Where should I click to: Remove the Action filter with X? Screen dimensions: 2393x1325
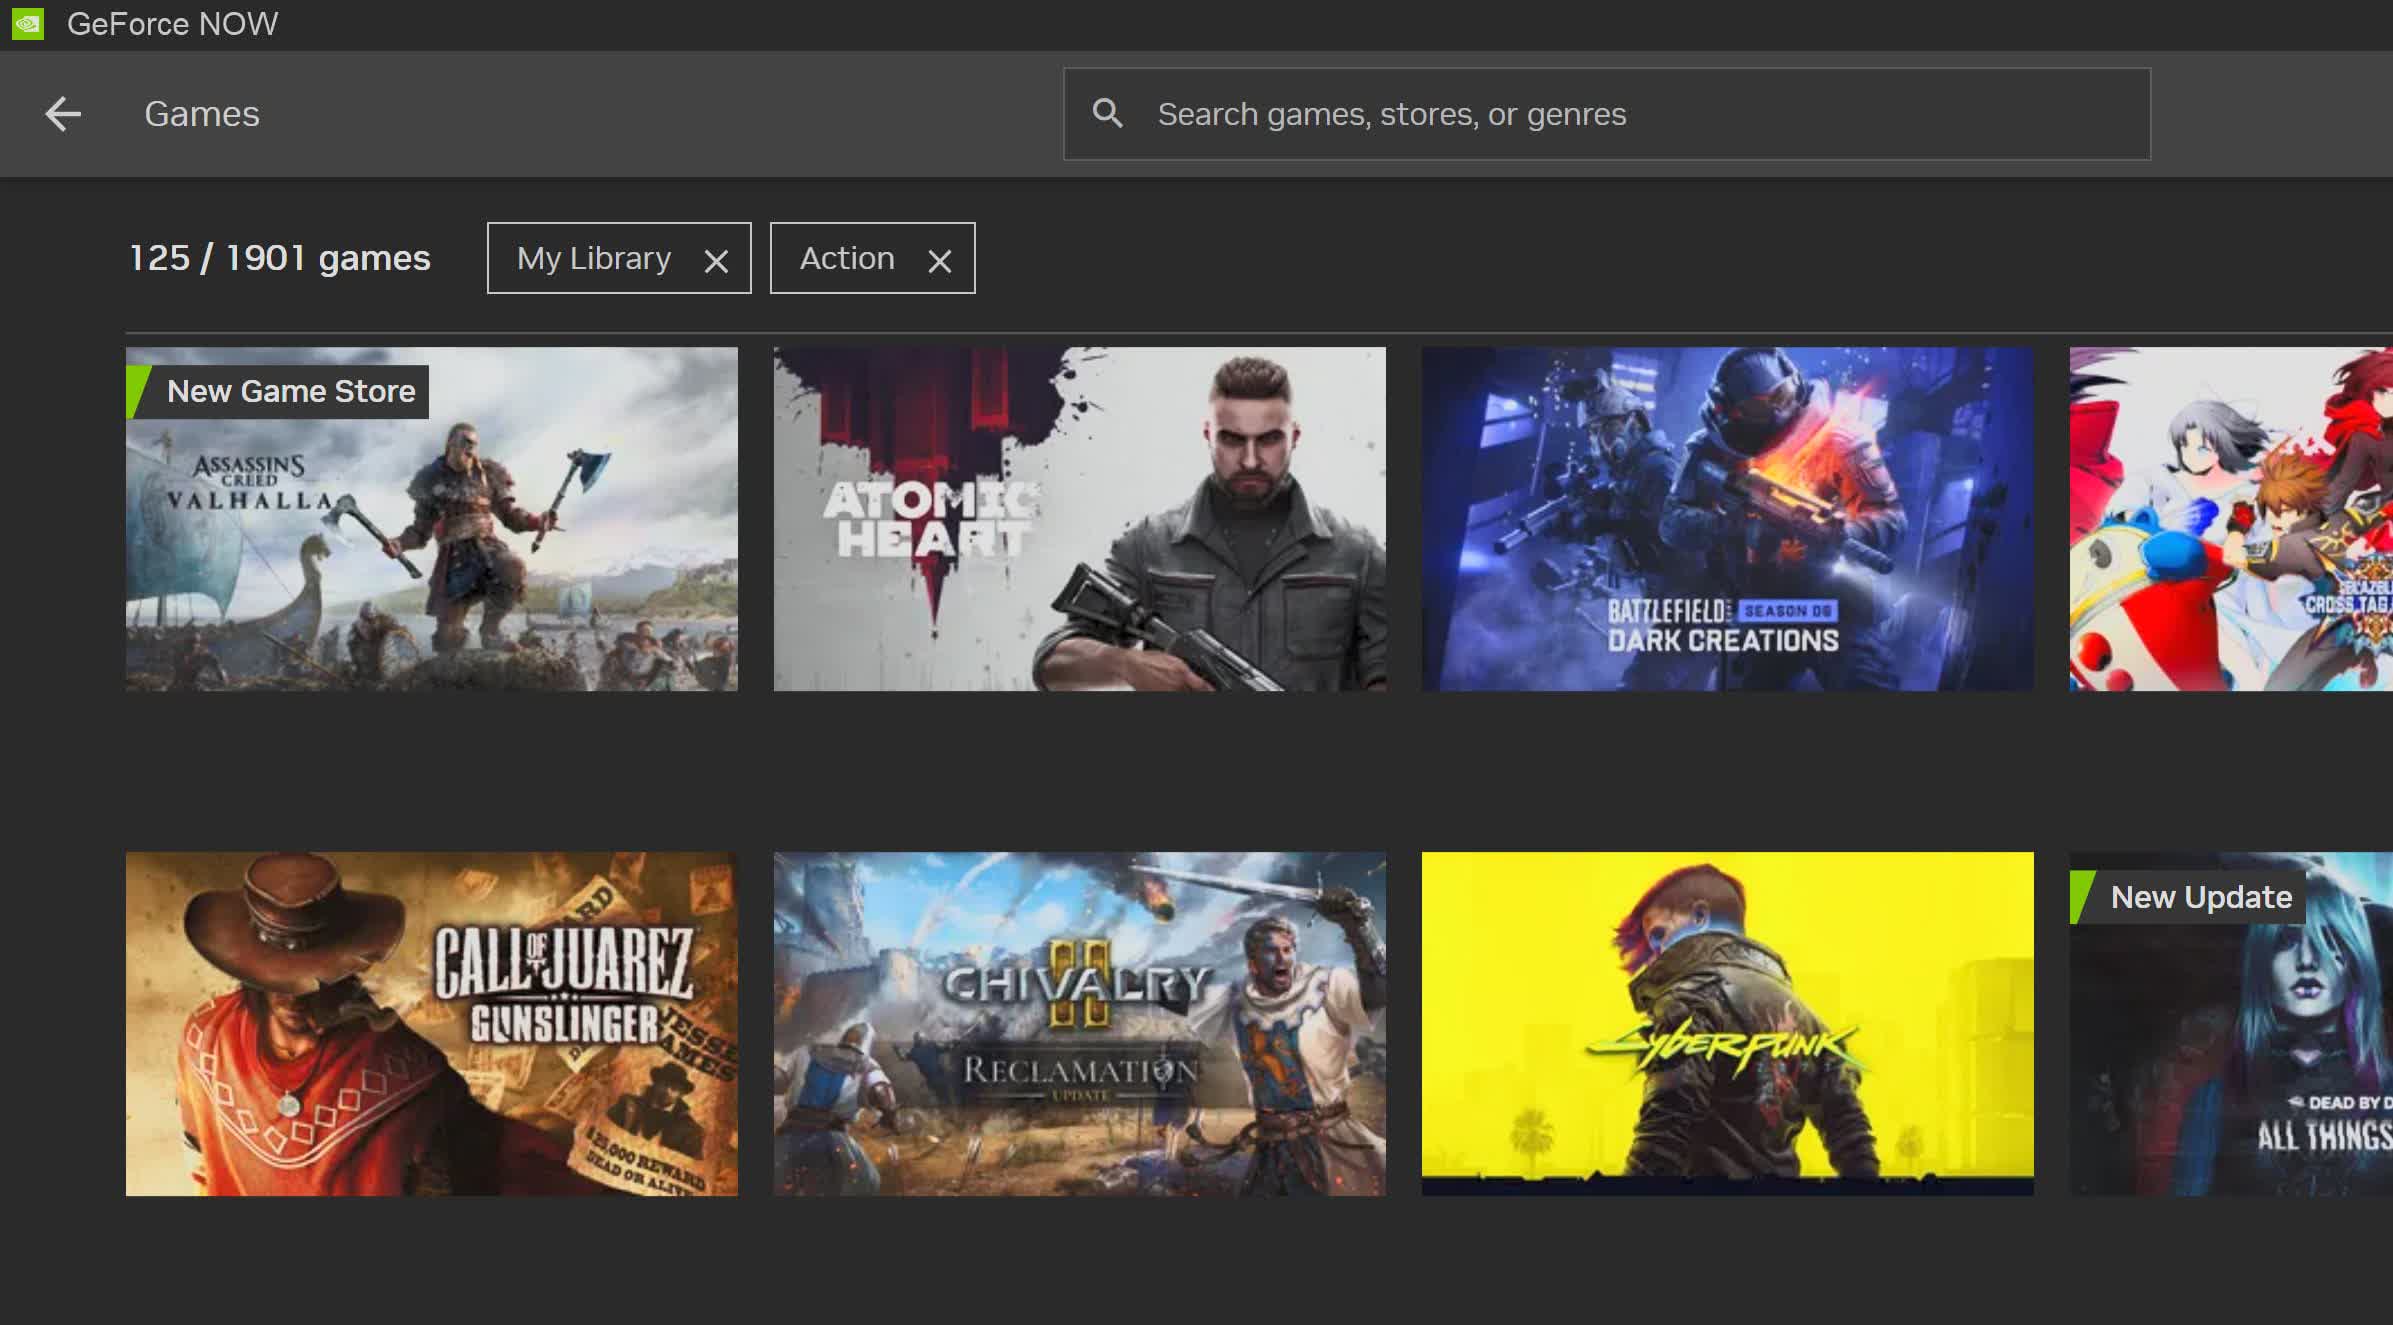coord(939,261)
